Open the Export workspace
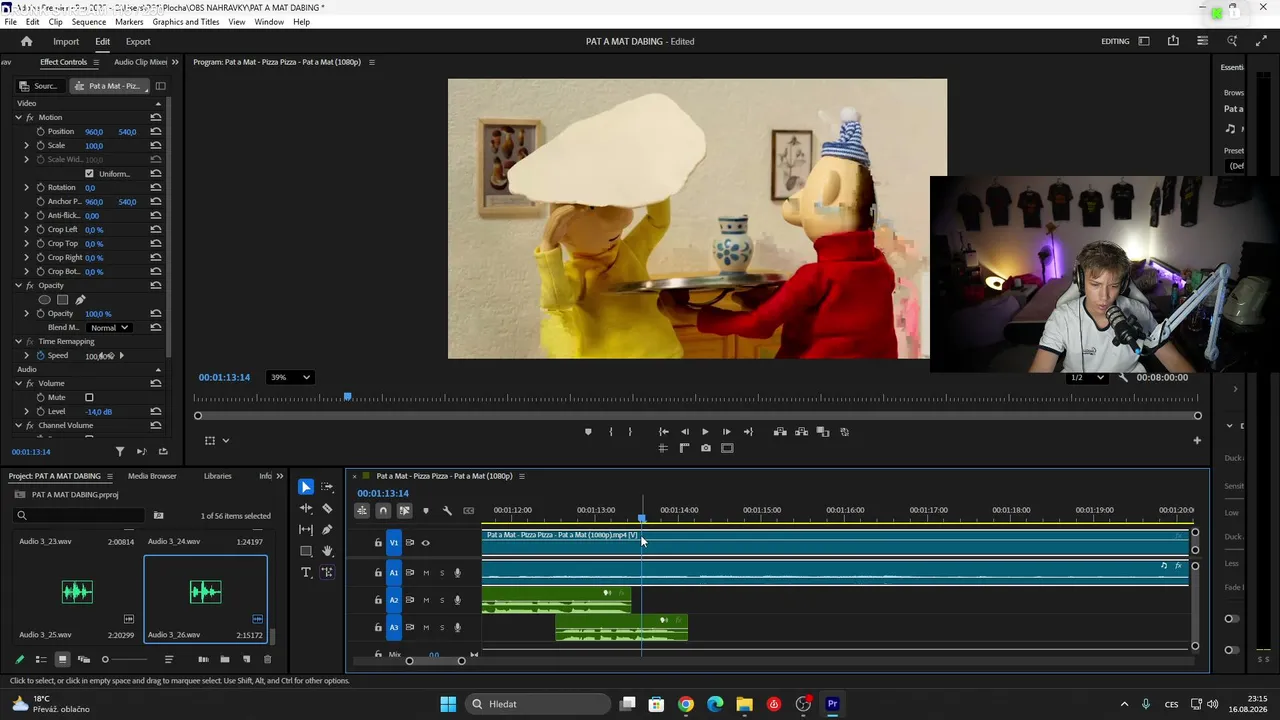This screenshot has width=1280, height=720. tap(138, 42)
